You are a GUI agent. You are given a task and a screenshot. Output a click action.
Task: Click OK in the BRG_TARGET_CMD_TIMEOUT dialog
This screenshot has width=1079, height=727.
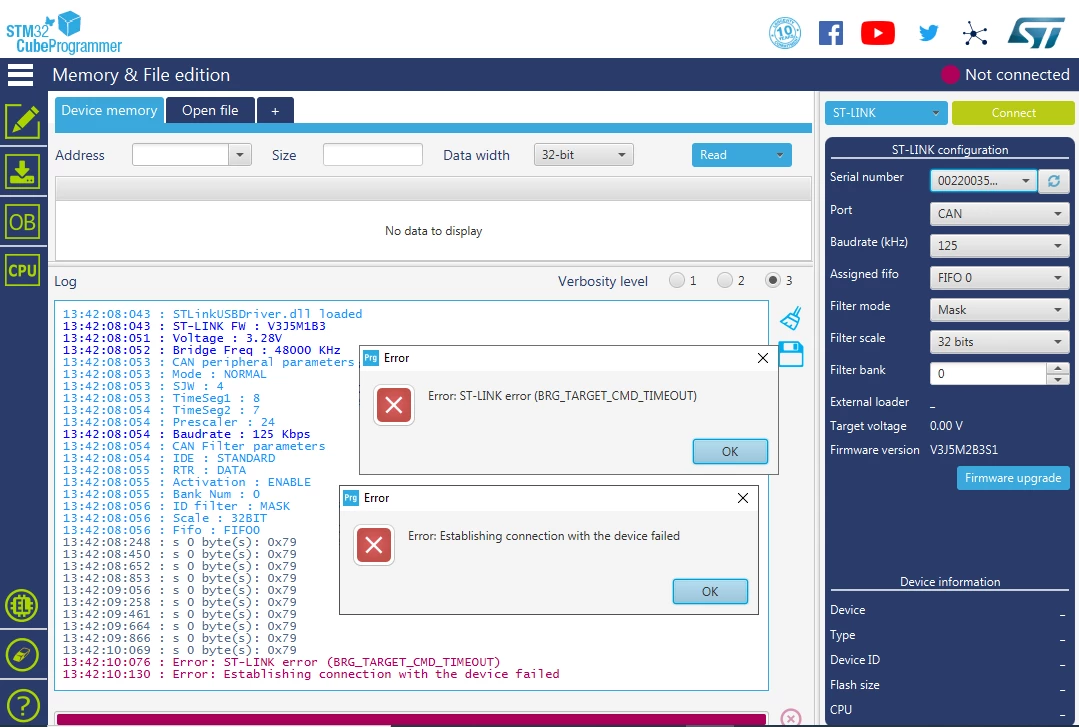click(x=730, y=452)
